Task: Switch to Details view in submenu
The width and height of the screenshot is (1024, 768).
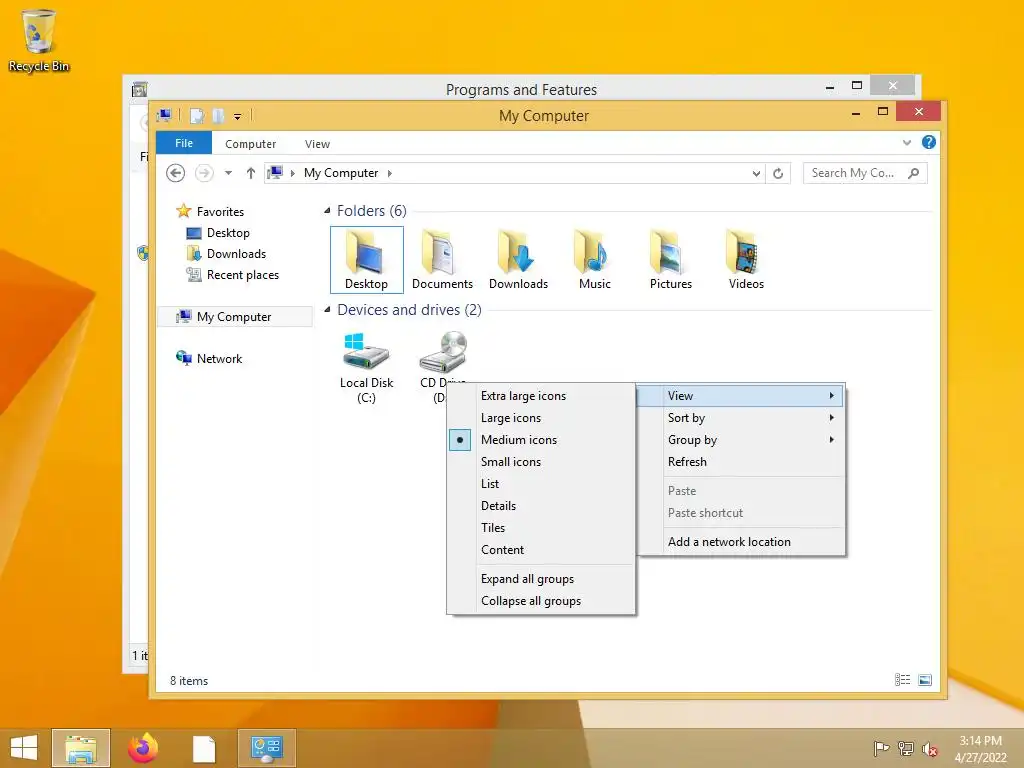Action: click(541, 505)
